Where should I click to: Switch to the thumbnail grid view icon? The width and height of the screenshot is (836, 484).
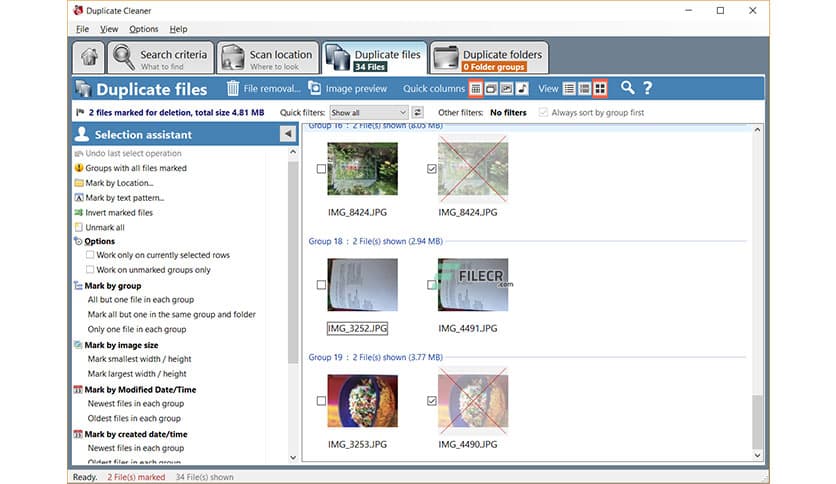(x=600, y=88)
